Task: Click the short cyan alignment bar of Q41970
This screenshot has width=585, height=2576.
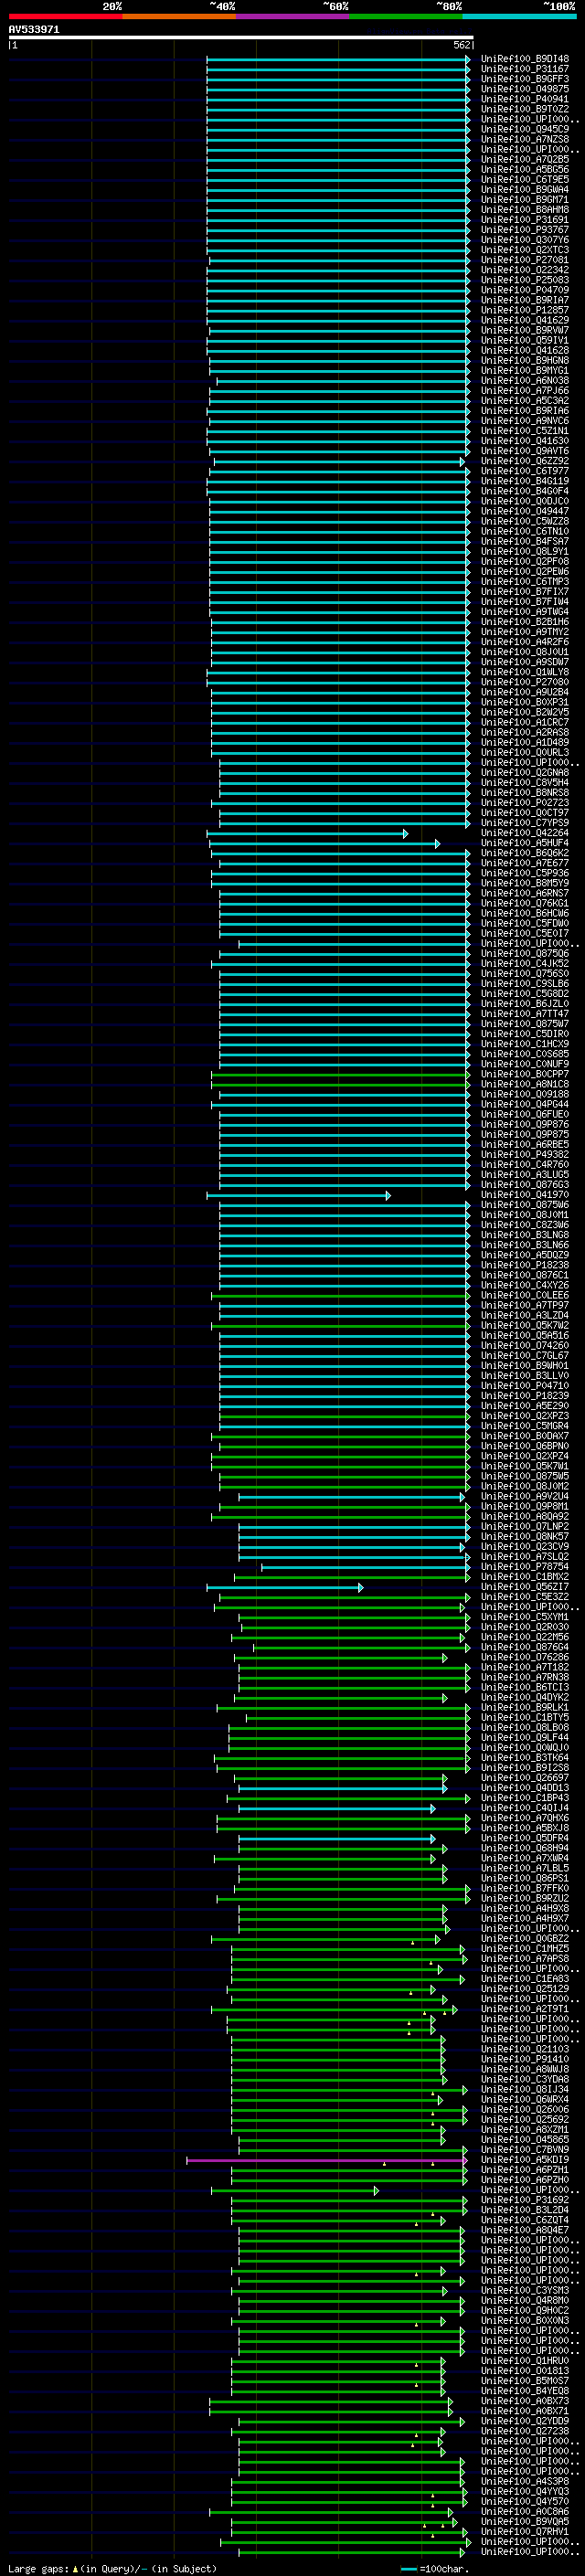Action: tap(298, 1196)
